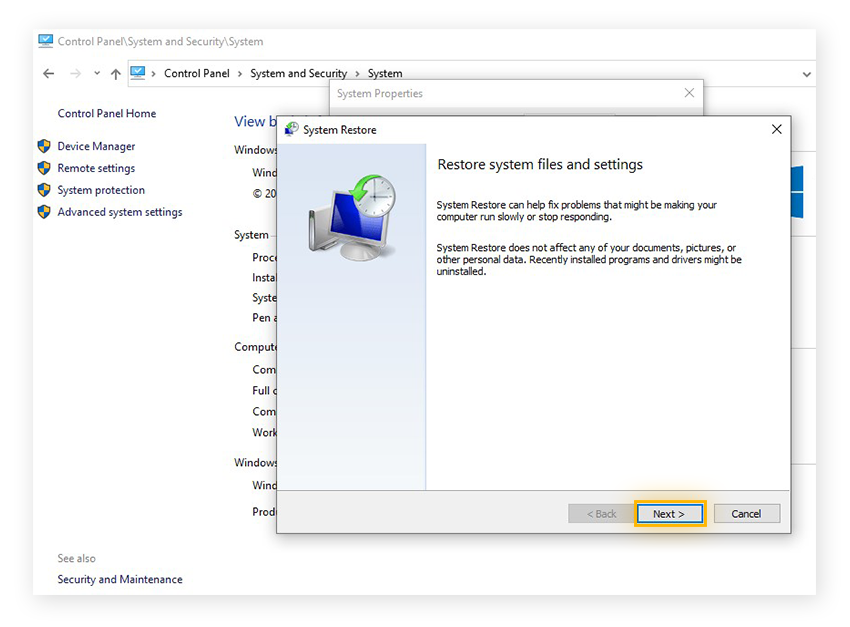Click Next in the System Restore wizard
Screen dimensions: 850x627
[x=669, y=513]
